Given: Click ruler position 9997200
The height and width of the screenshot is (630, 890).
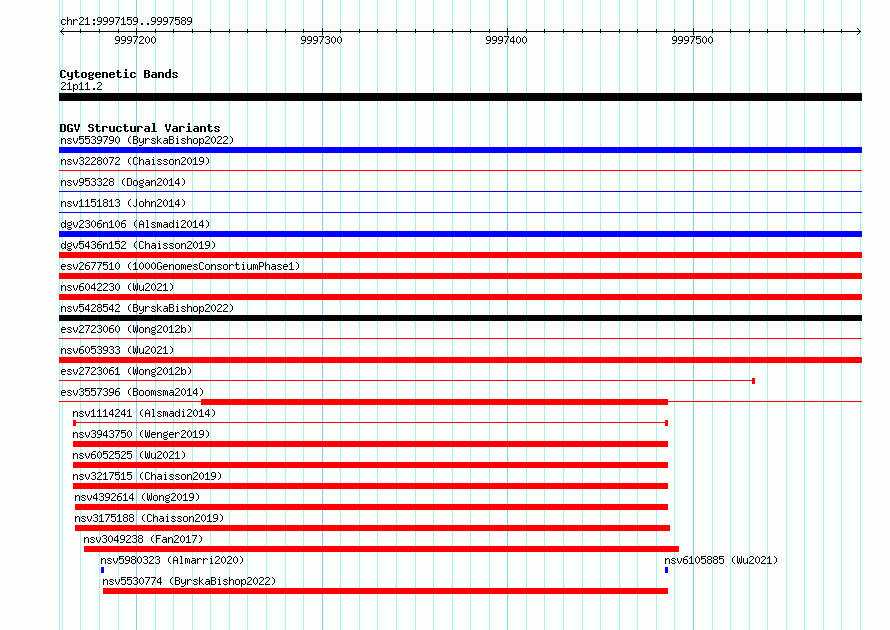Looking at the screenshot, I should pos(135,40).
